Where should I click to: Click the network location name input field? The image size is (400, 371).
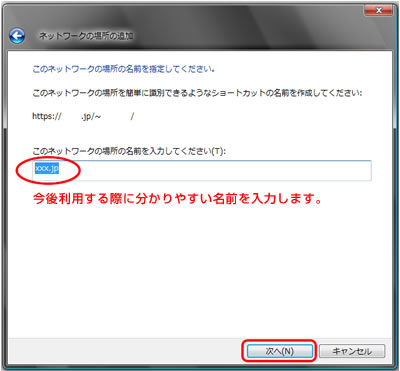(202, 170)
